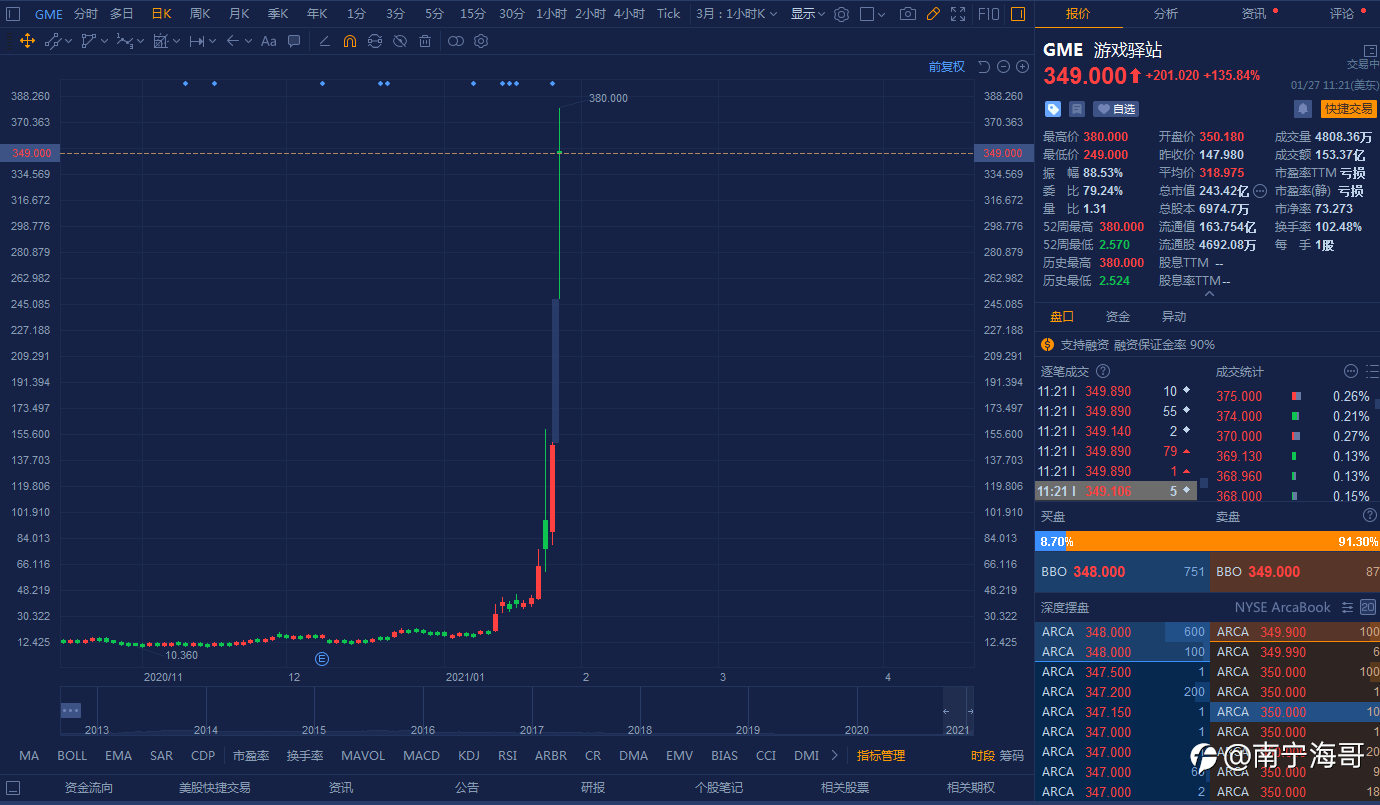Click the depth book filter settings icon
The width and height of the screenshot is (1380, 805).
pyautogui.click(x=1348, y=607)
